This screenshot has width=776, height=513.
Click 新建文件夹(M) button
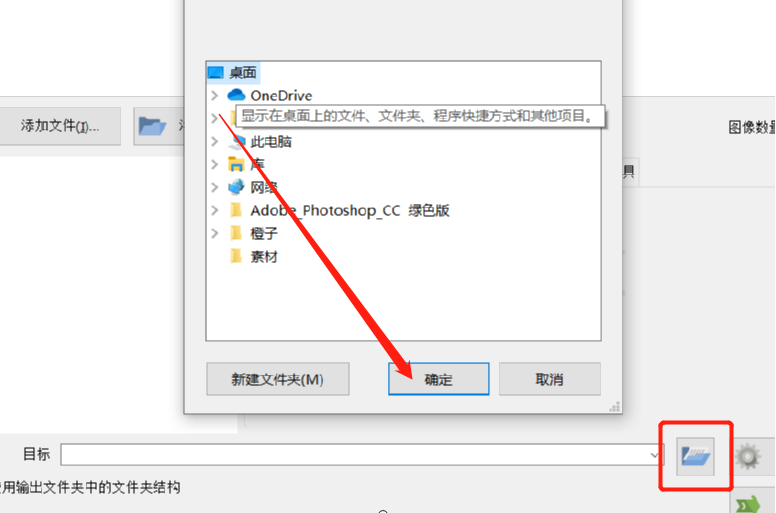278,379
